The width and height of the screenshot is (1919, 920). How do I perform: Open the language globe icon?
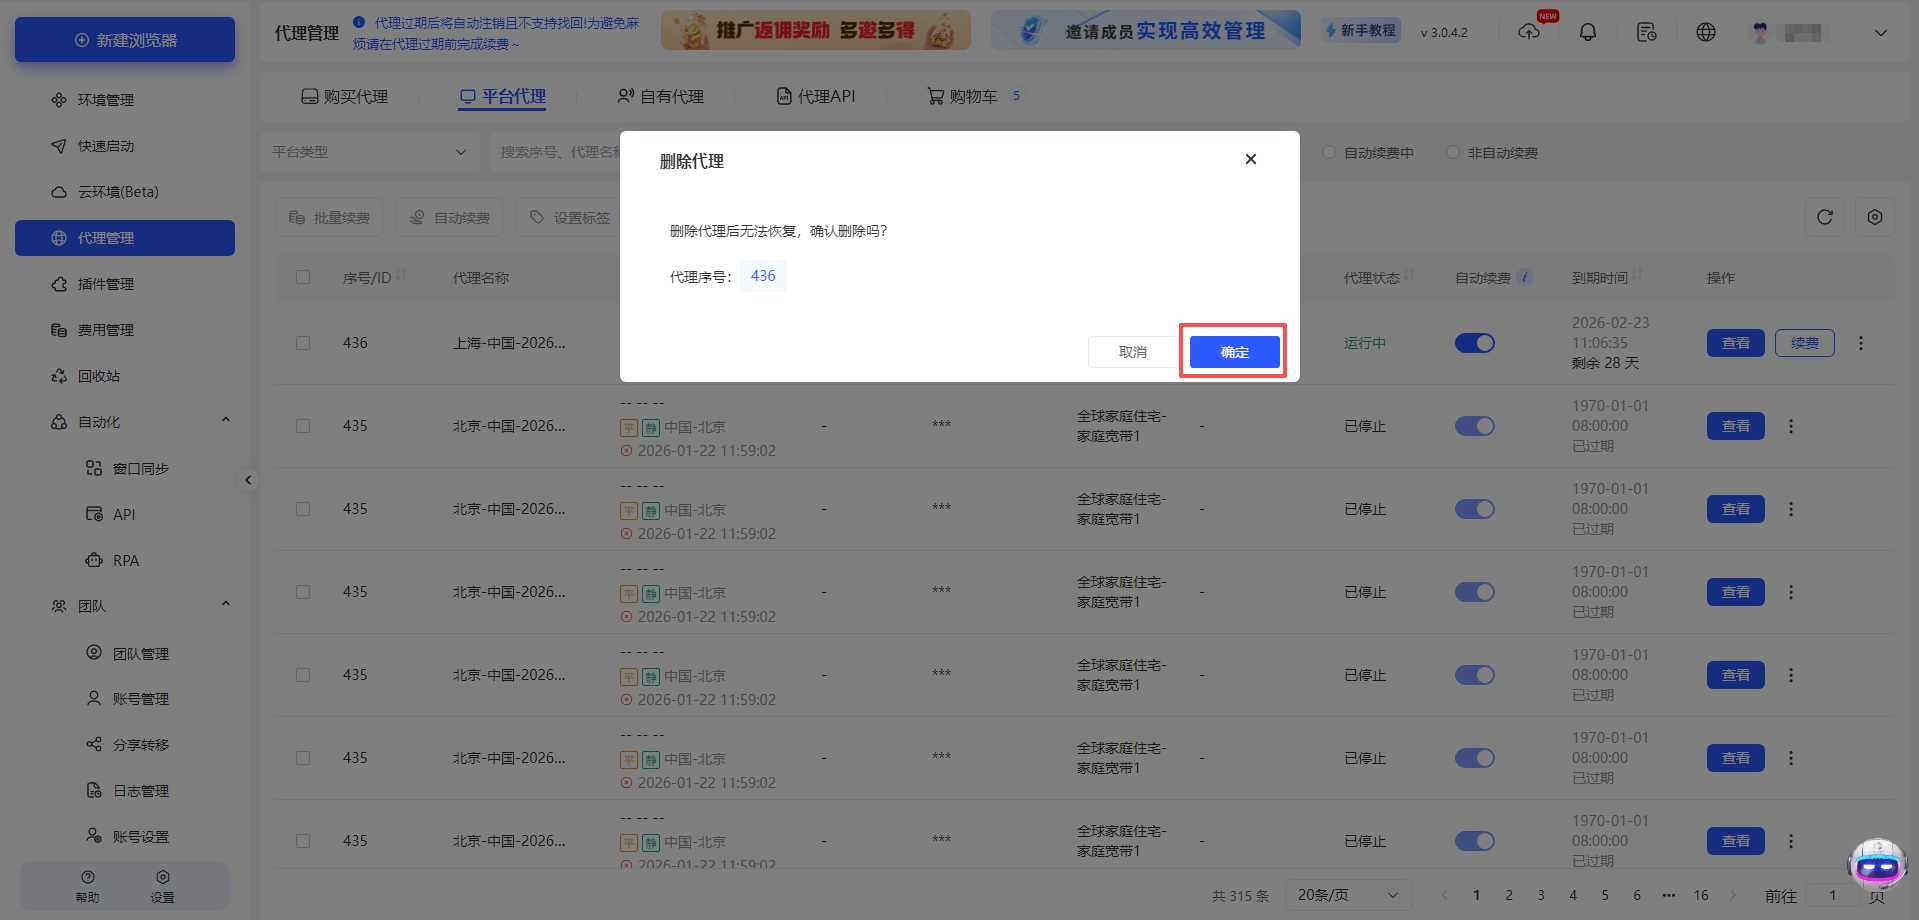1705,31
